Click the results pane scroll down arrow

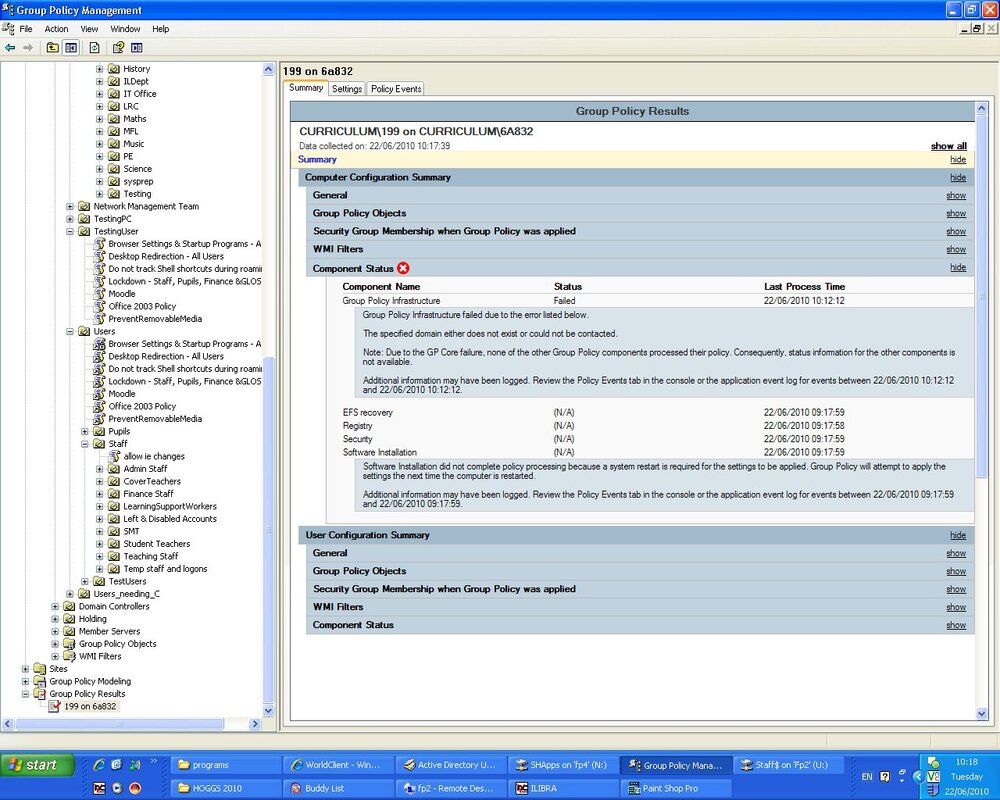point(982,714)
